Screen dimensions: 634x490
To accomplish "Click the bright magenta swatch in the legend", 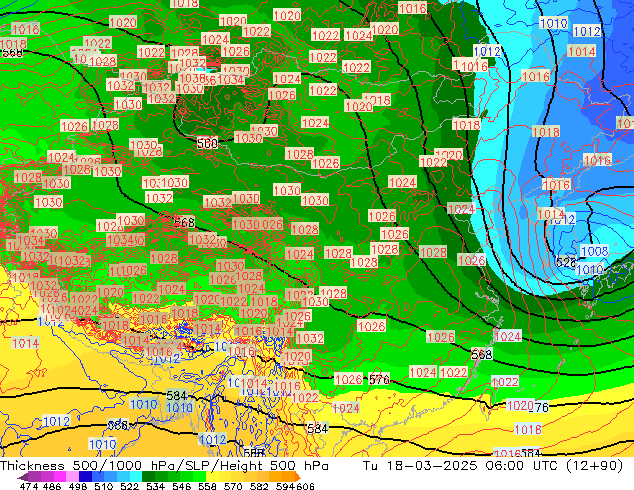I will (x=60, y=476).
